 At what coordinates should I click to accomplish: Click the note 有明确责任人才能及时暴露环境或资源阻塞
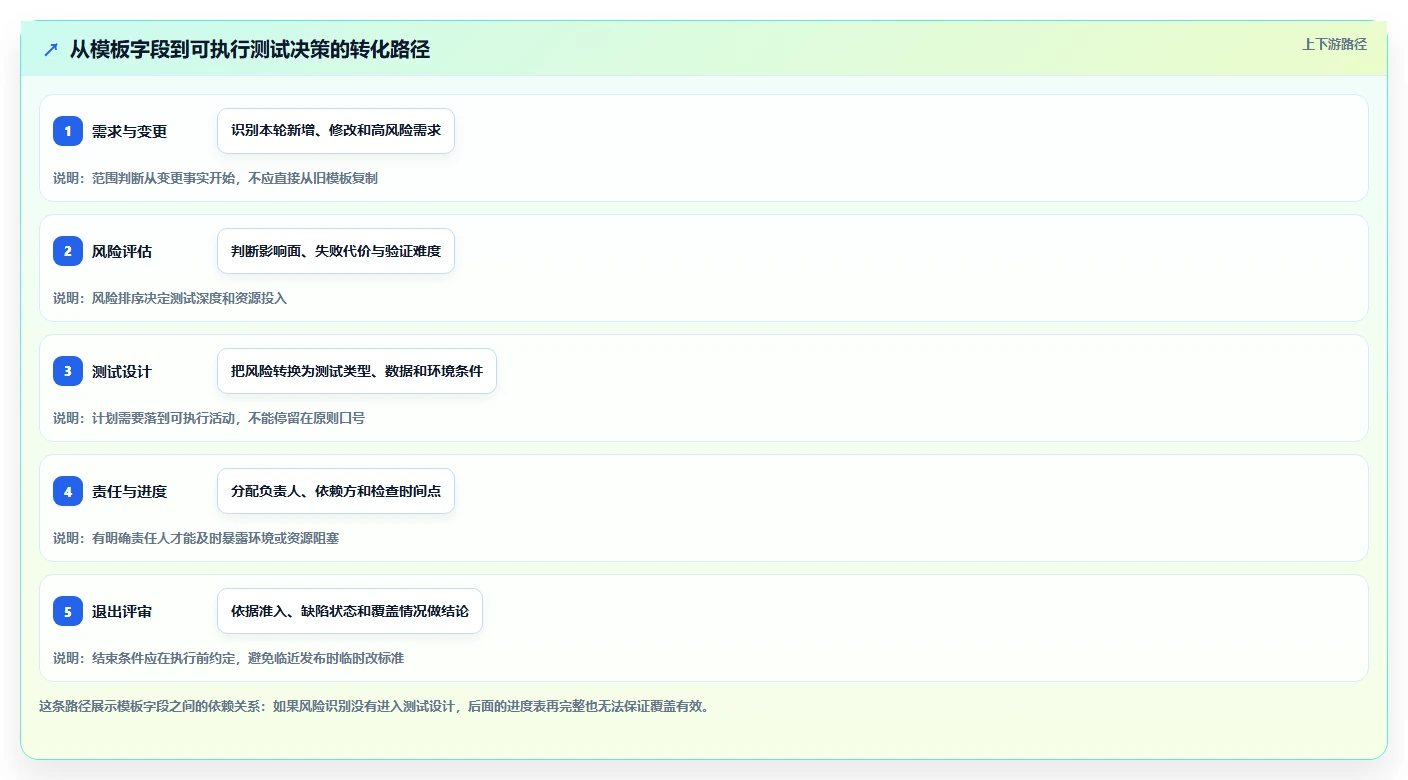point(215,538)
